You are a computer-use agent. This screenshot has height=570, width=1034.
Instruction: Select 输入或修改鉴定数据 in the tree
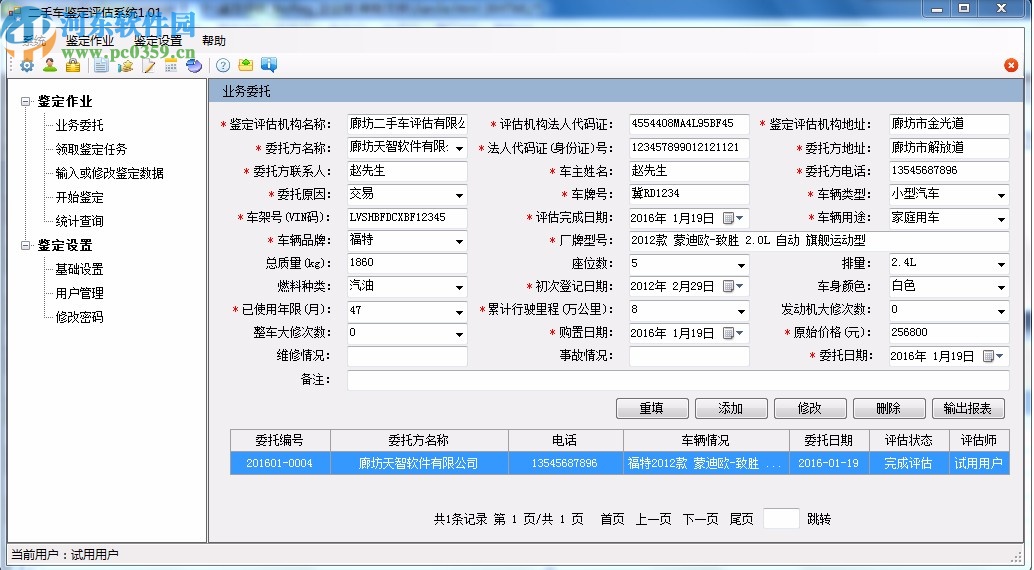click(109, 173)
